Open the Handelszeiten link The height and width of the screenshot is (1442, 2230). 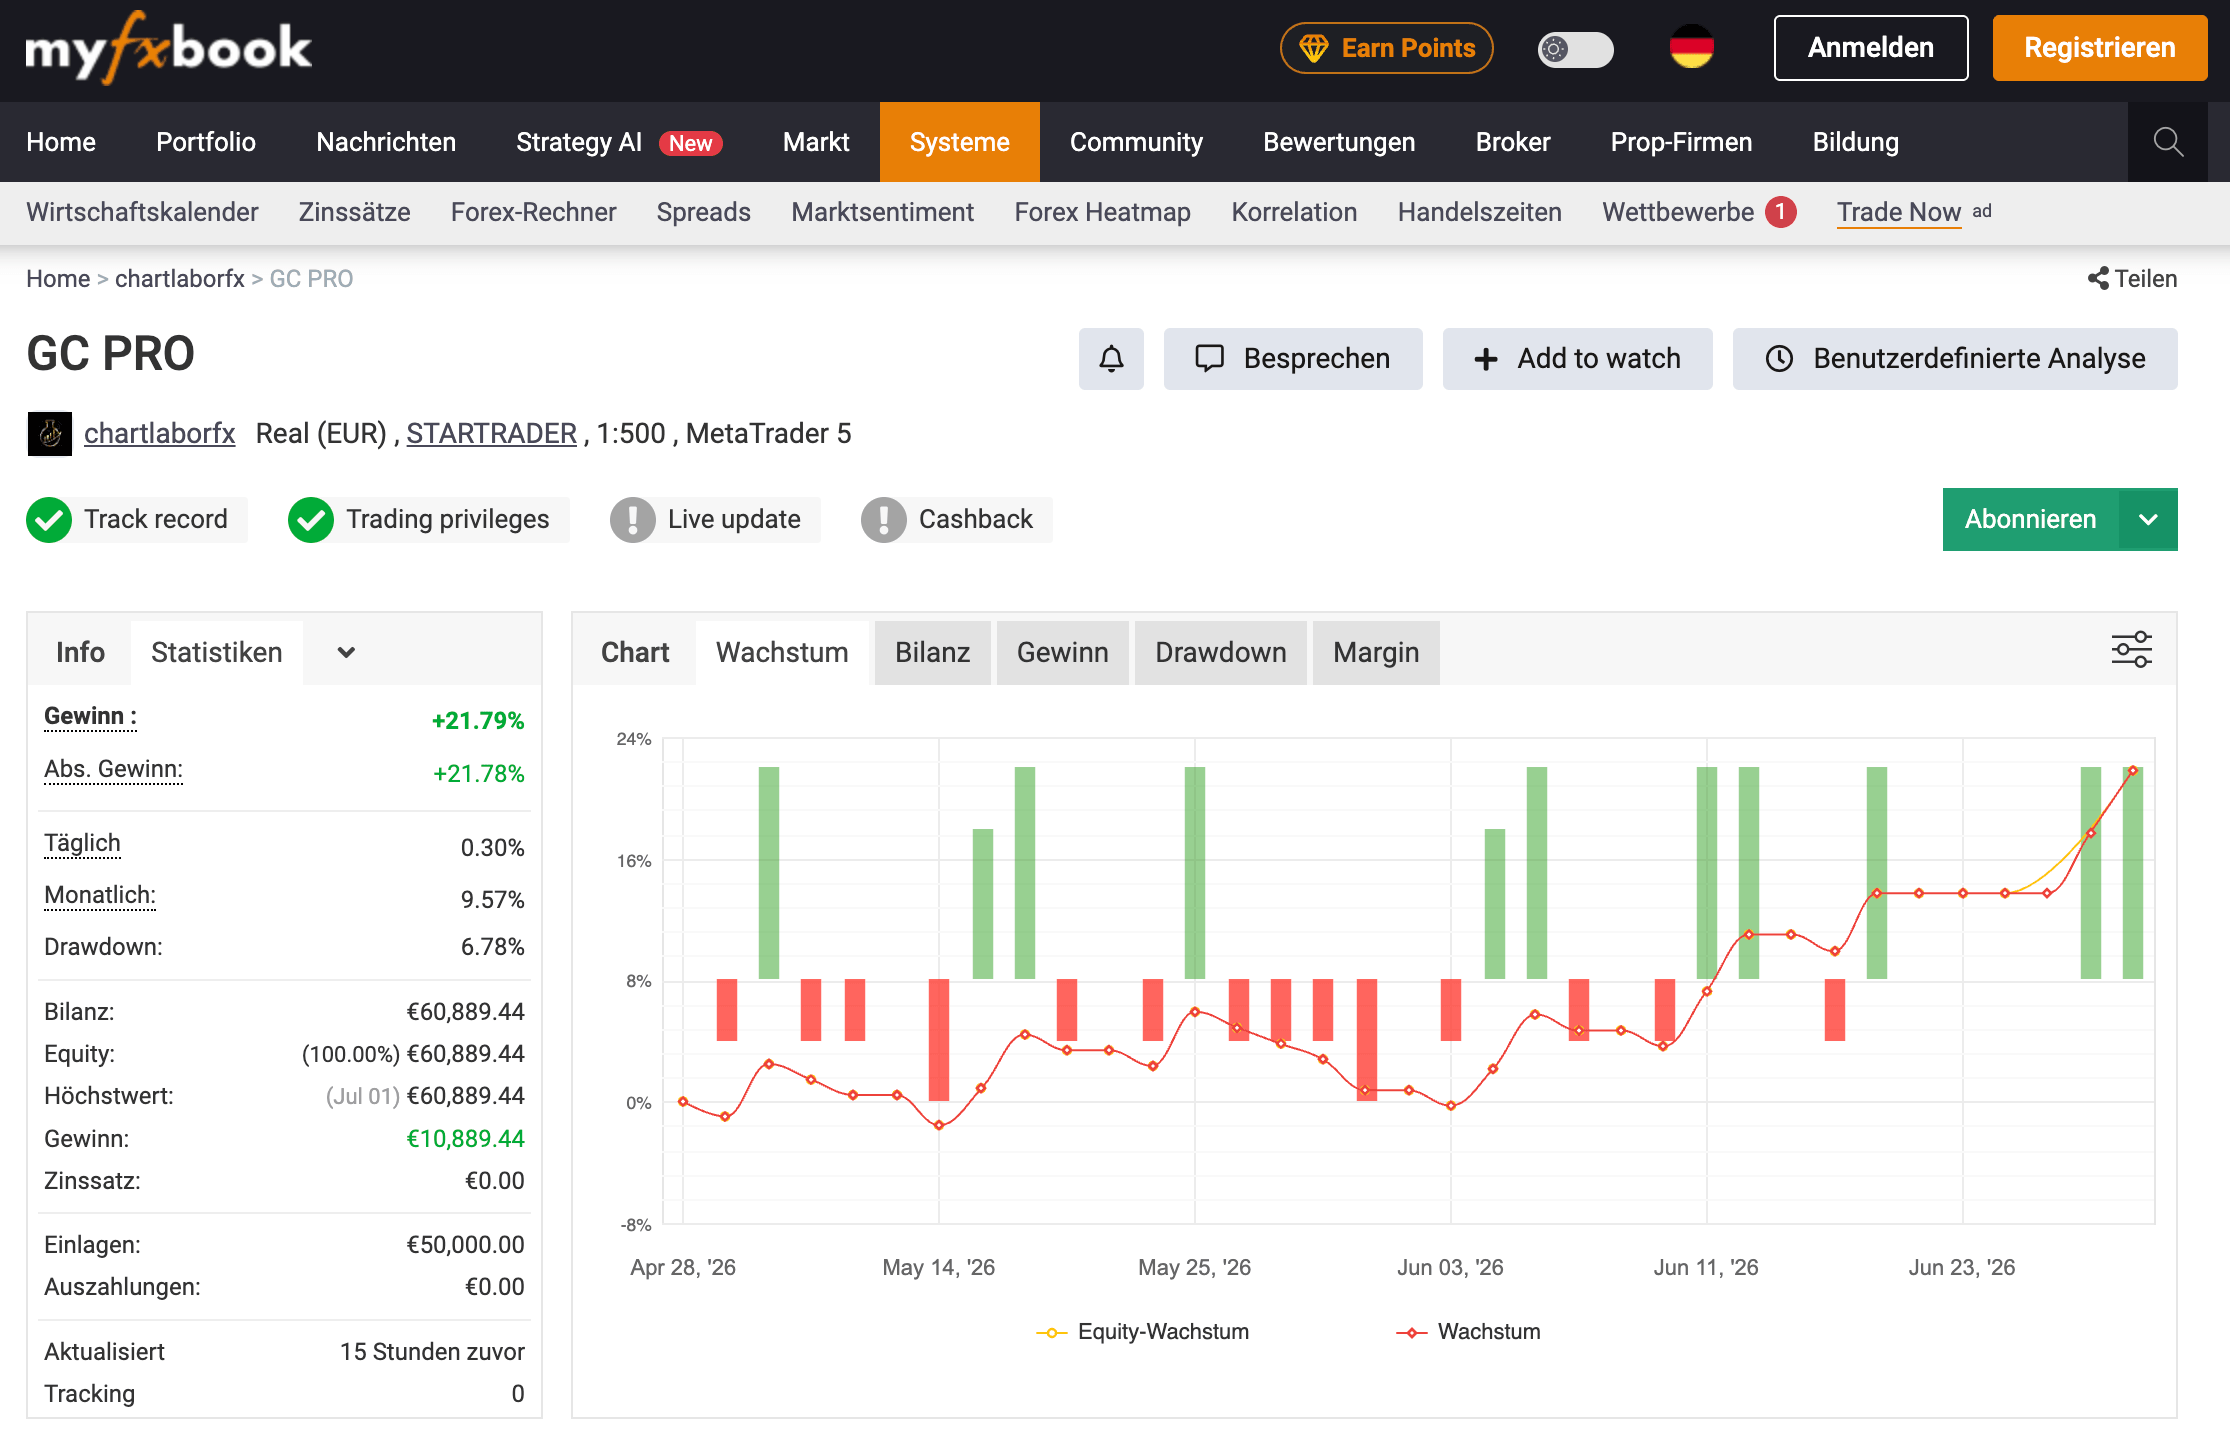(1480, 212)
